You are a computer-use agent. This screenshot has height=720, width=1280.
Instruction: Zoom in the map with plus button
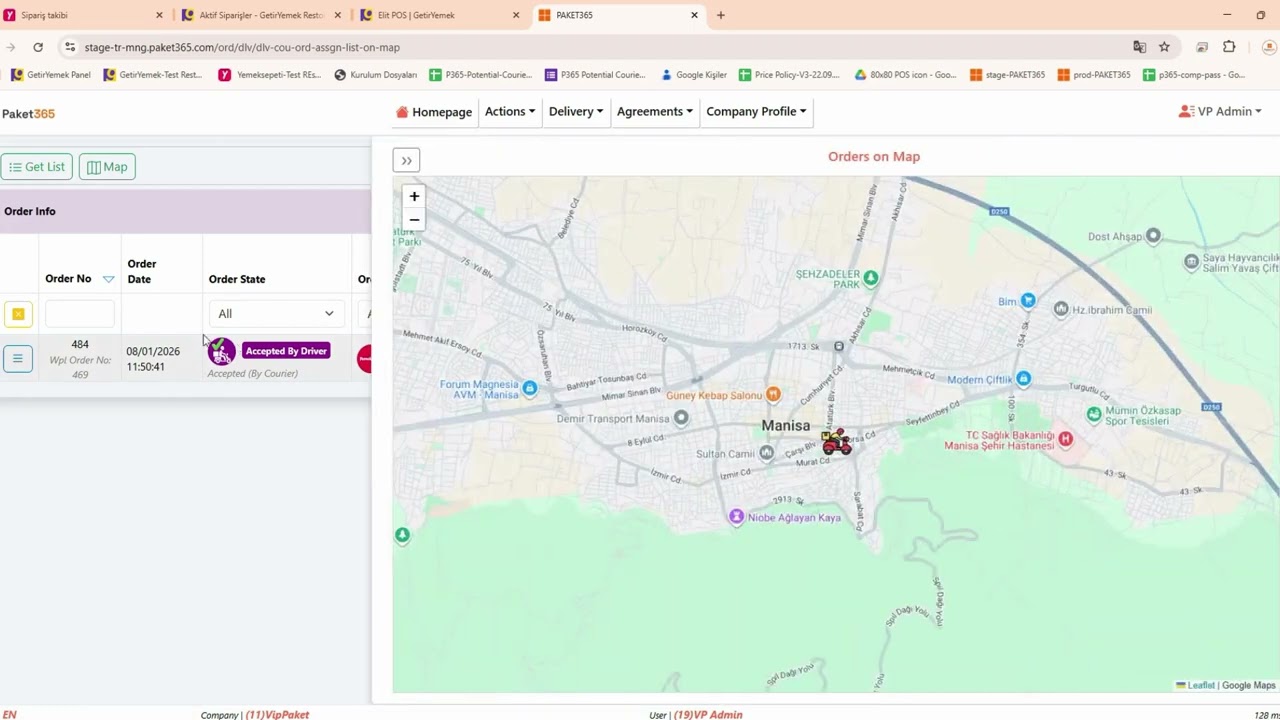coord(414,197)
